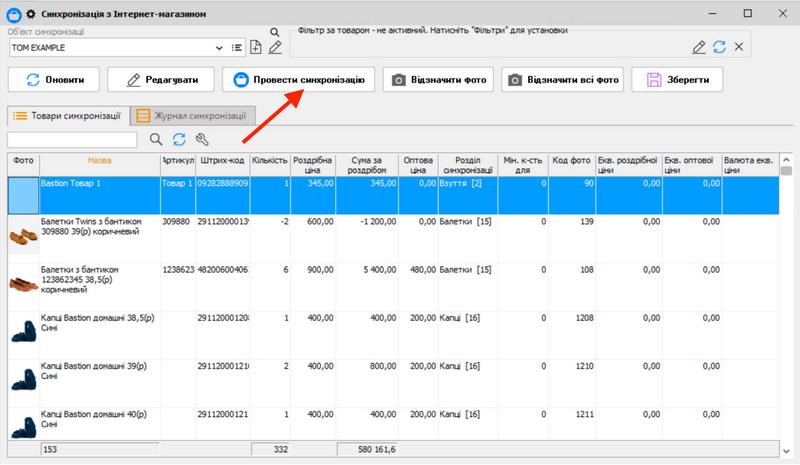Switch to the Журнал синхронізації tab
This screenshot has height=465, width=800.
[x=194, y=115]
